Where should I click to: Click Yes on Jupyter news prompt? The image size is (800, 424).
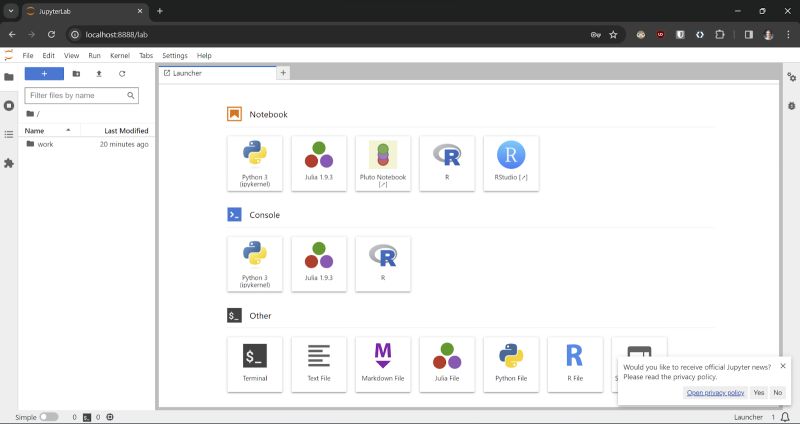click(x=759, y=392)
